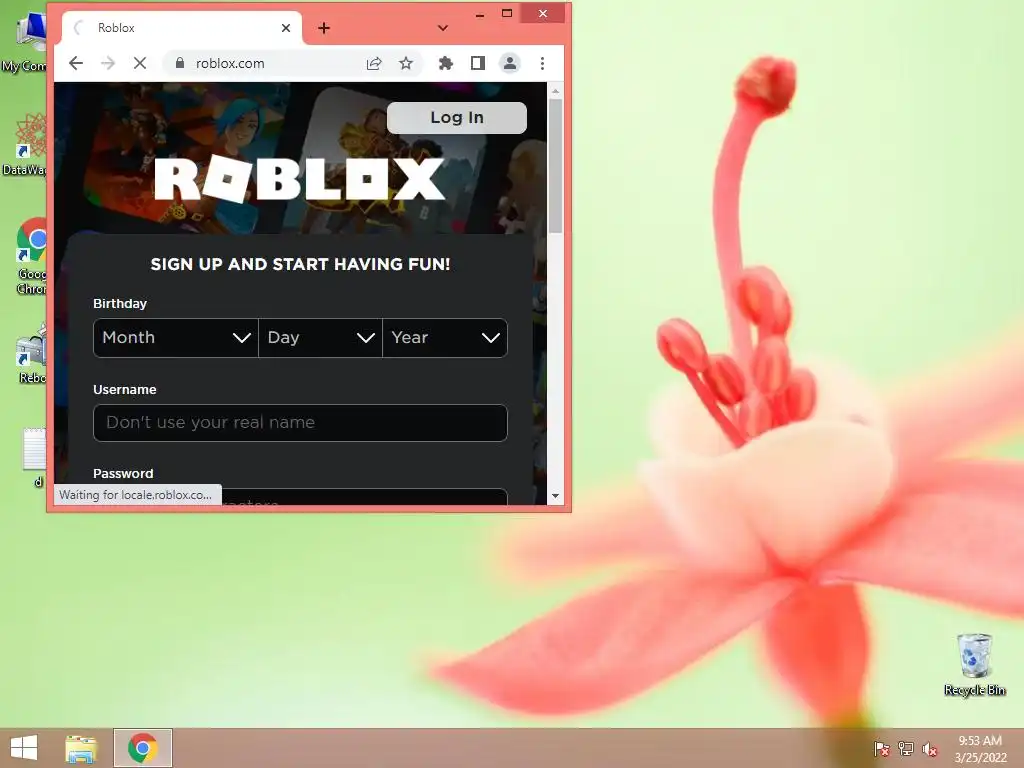The height and width of the screenshot is (768, 1024).
Task: Open the Day birthday dropdown
Action: [x=321, y=338]
